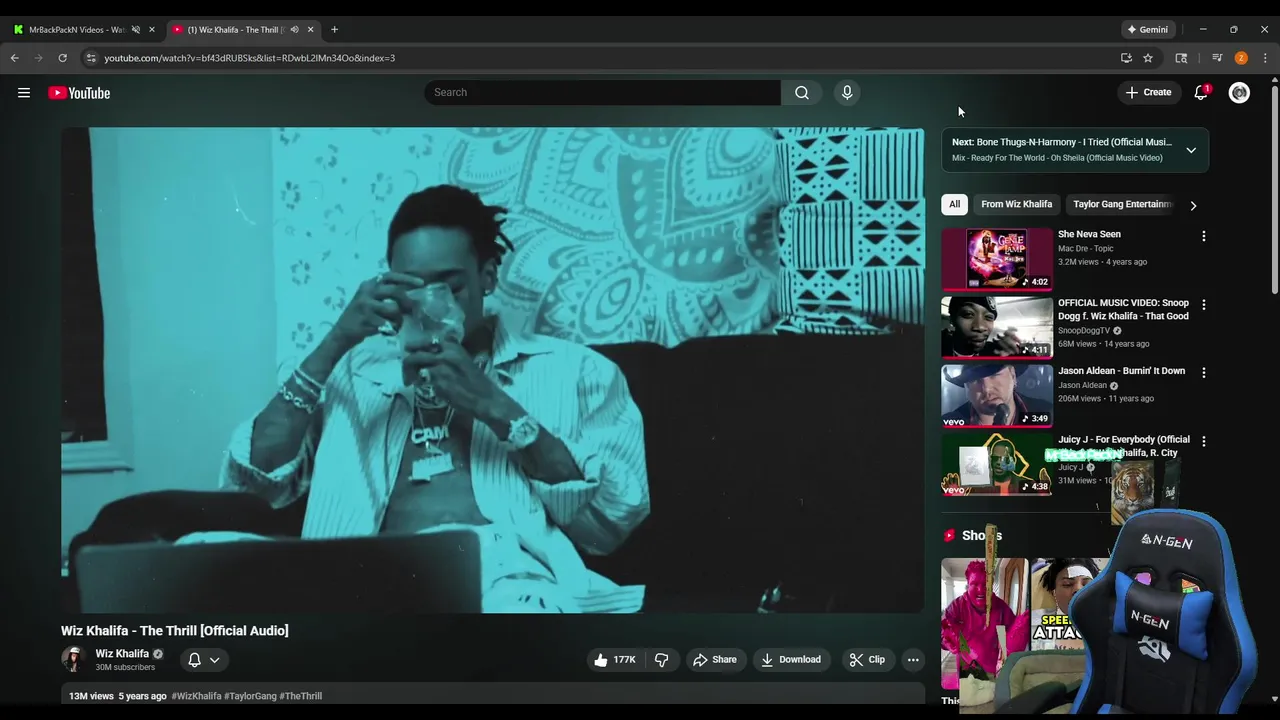Dislike the video with thumbs down

661,660
